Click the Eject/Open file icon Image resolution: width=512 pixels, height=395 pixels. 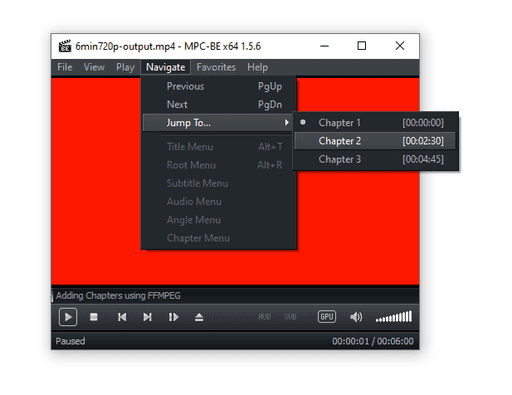tap(199, 317)
